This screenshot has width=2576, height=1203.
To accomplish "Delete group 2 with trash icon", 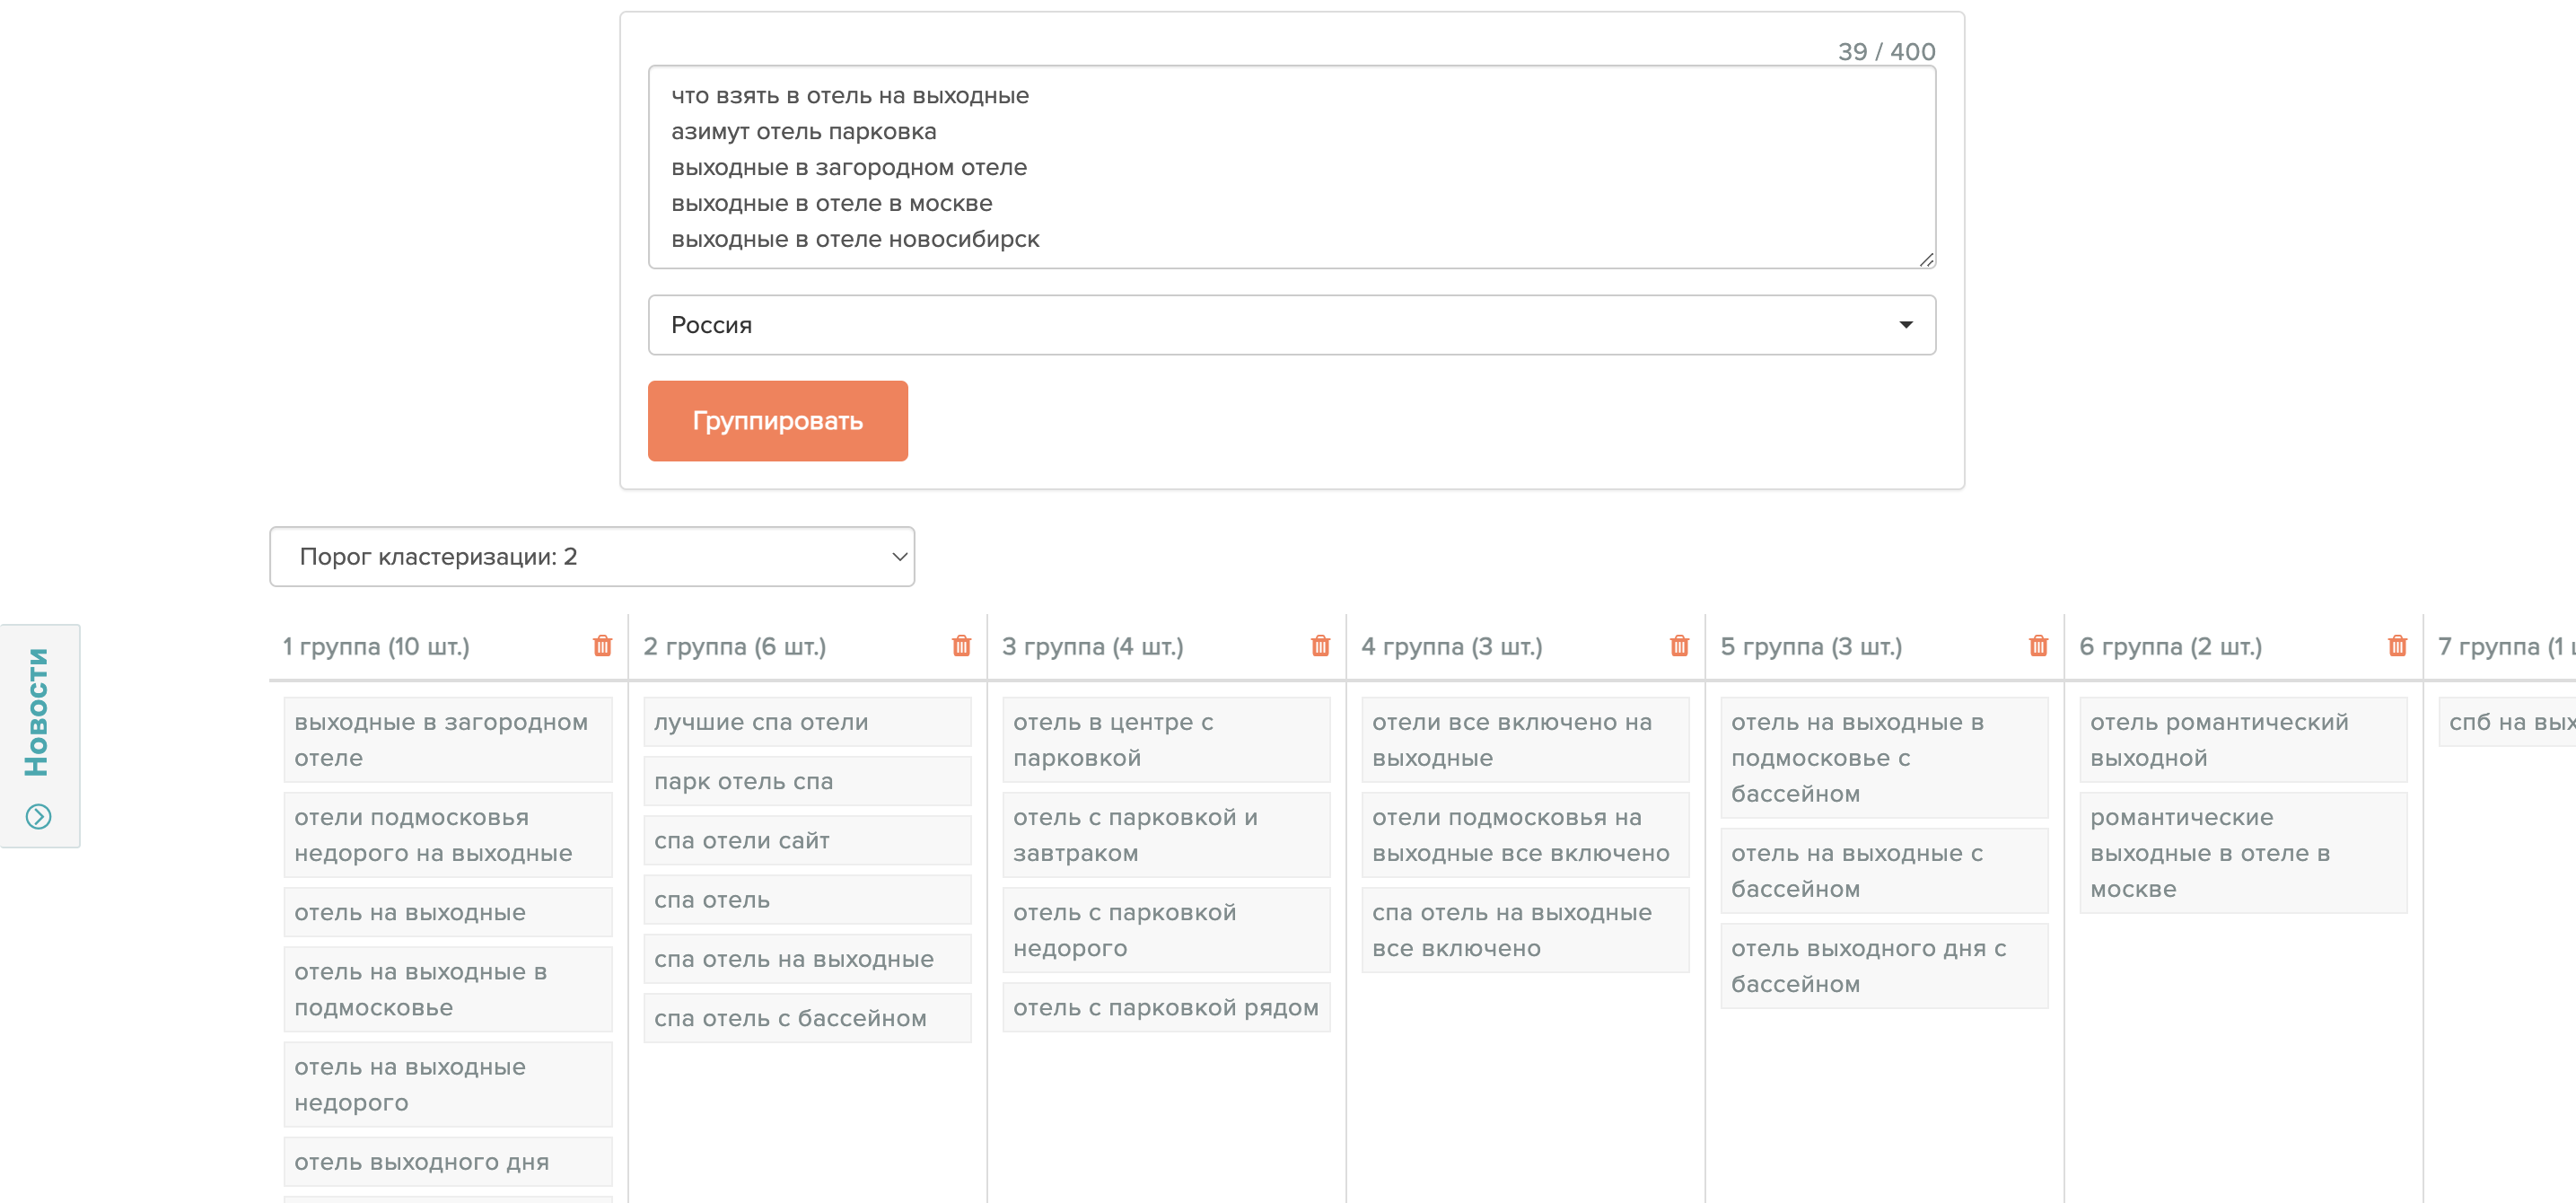I will tap(961, 646).
